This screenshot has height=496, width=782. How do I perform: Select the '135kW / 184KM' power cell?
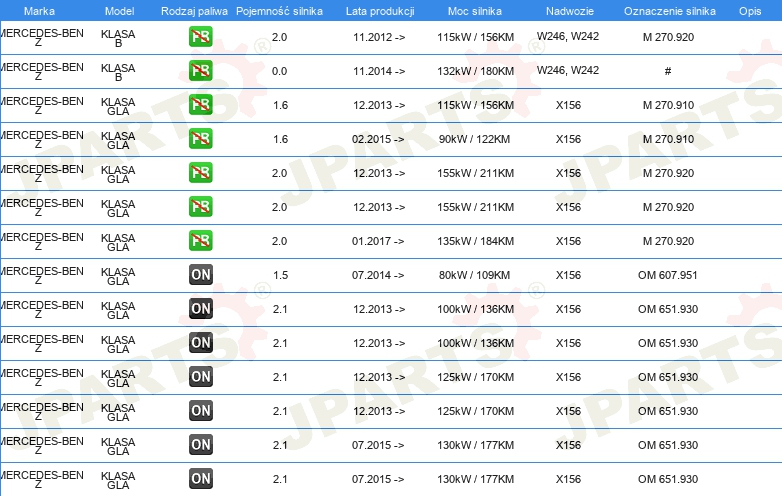(475, 241)
